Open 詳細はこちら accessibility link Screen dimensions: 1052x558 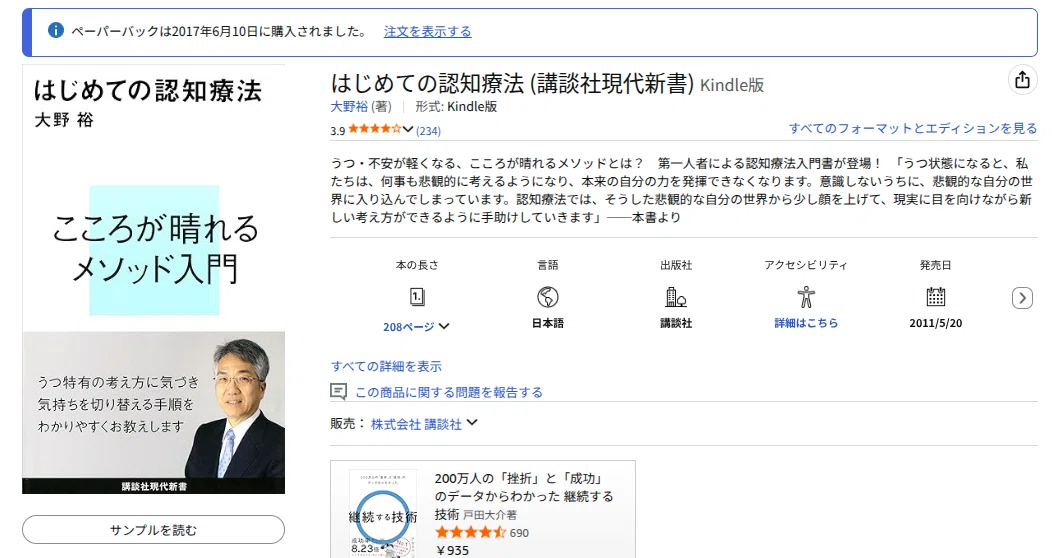pyautogui.click(x=806, y=323)
